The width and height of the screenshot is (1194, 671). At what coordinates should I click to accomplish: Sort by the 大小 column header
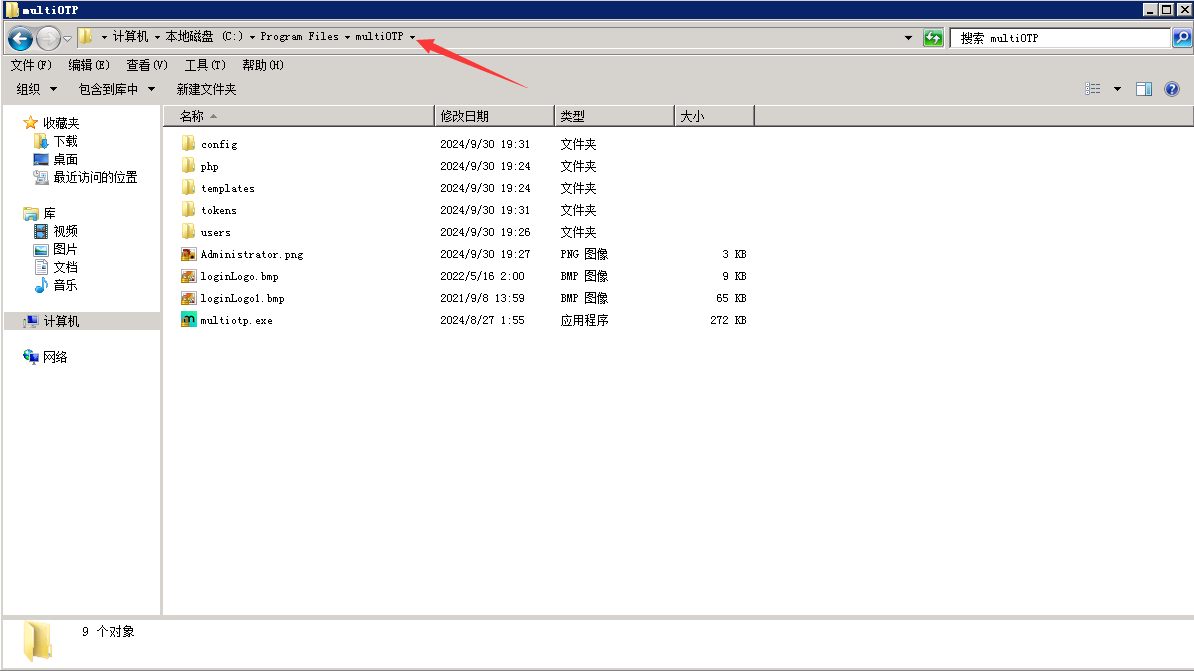pyautogui.click(x=714, y=116)
